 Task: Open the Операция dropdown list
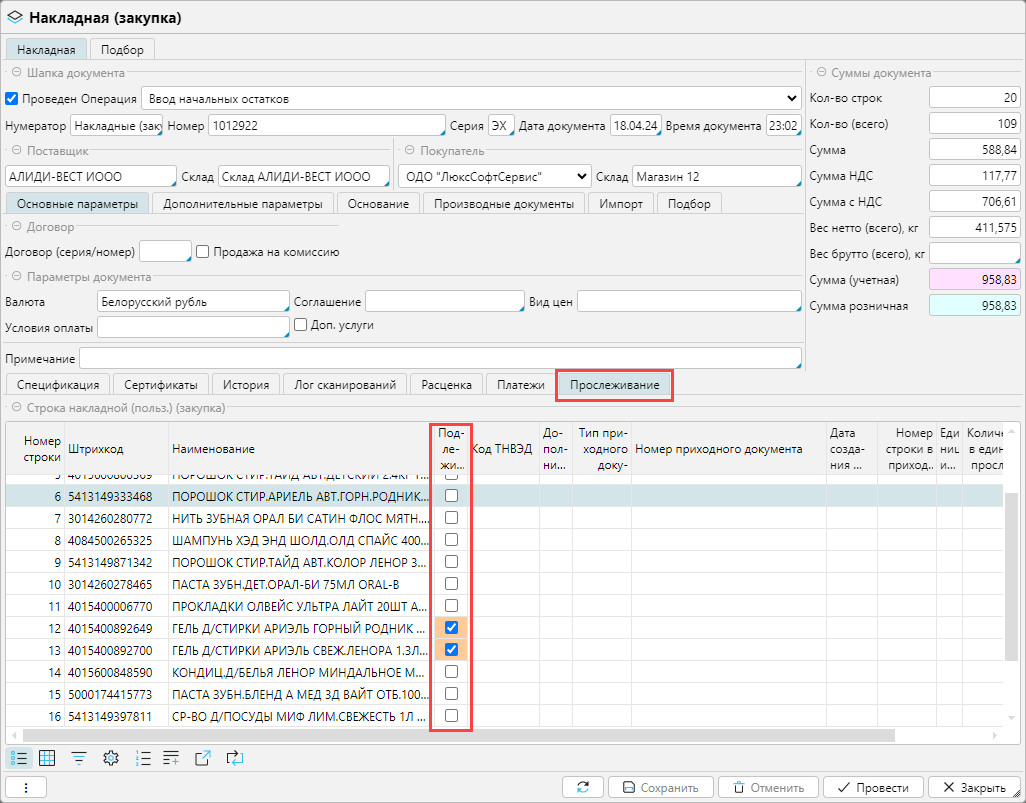coord(793,99)
